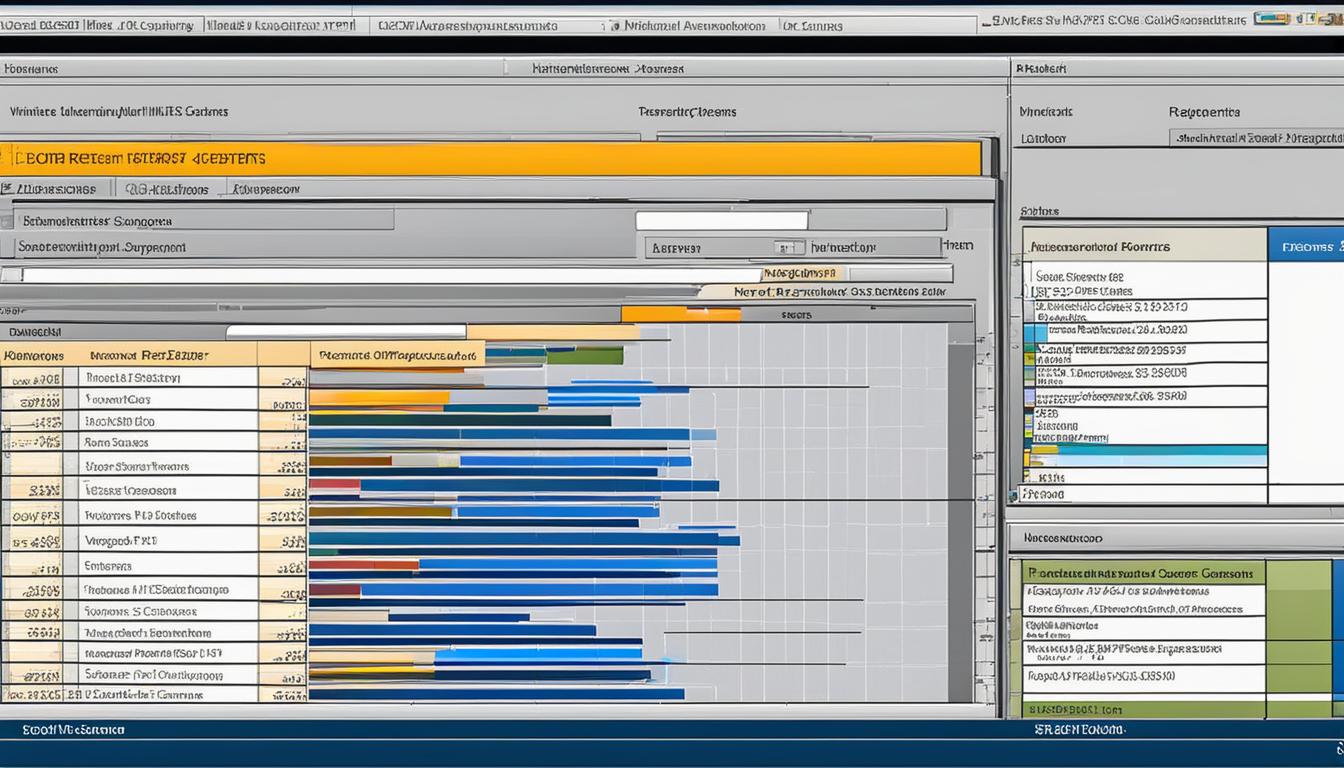
Task: Click the long white input field above the chart
Action: point(390,274)
